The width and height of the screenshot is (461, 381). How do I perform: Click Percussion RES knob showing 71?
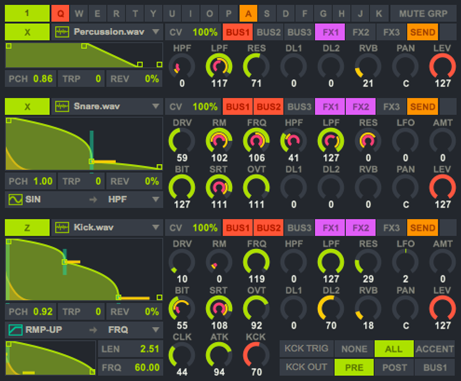256,66
